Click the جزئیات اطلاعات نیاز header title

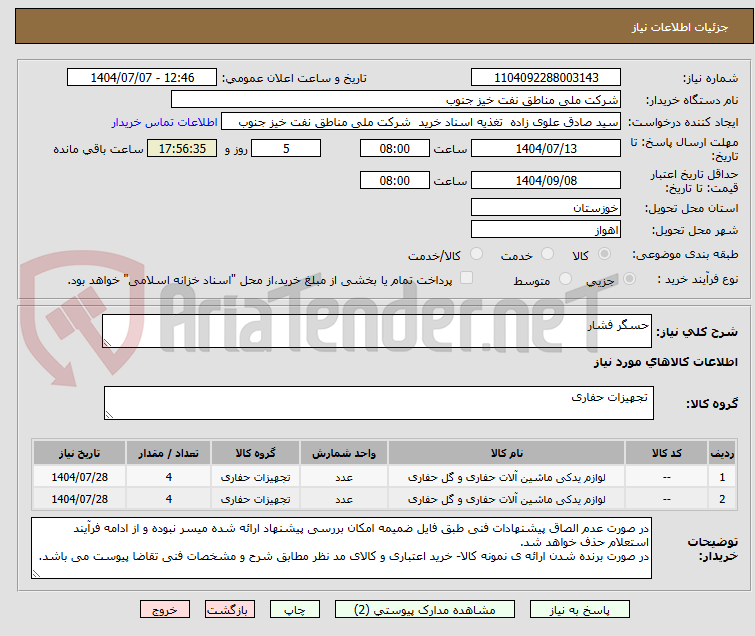pyautogui.click(x=680, y=27)
